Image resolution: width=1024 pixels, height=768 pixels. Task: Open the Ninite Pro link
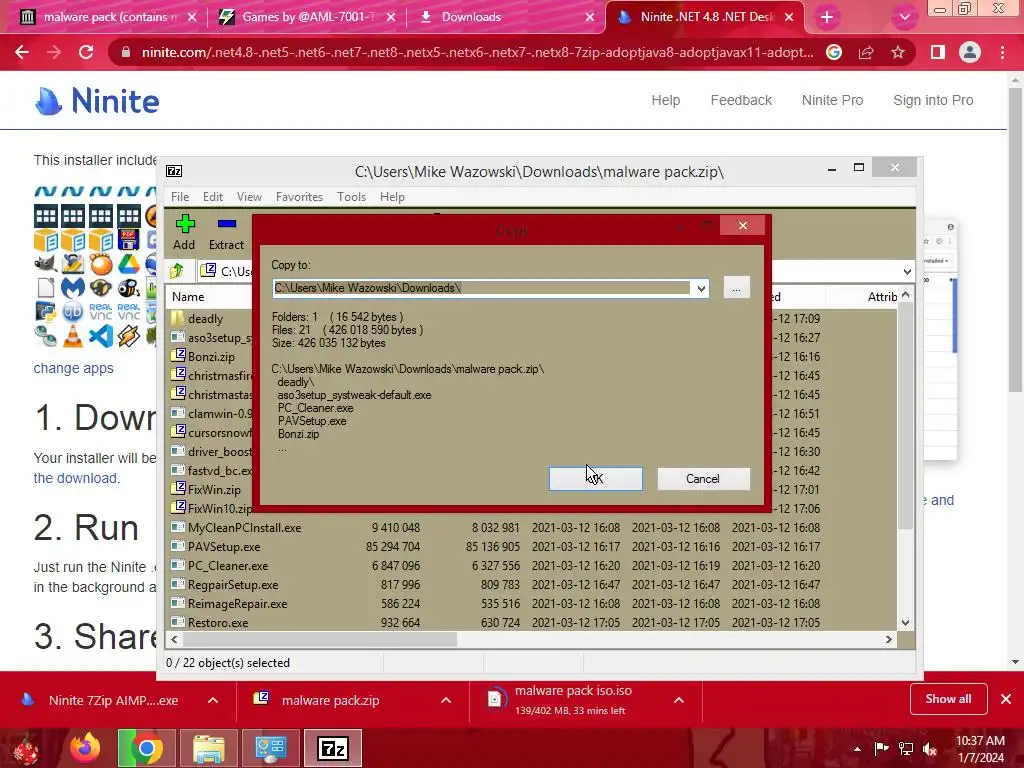[832, 100]
